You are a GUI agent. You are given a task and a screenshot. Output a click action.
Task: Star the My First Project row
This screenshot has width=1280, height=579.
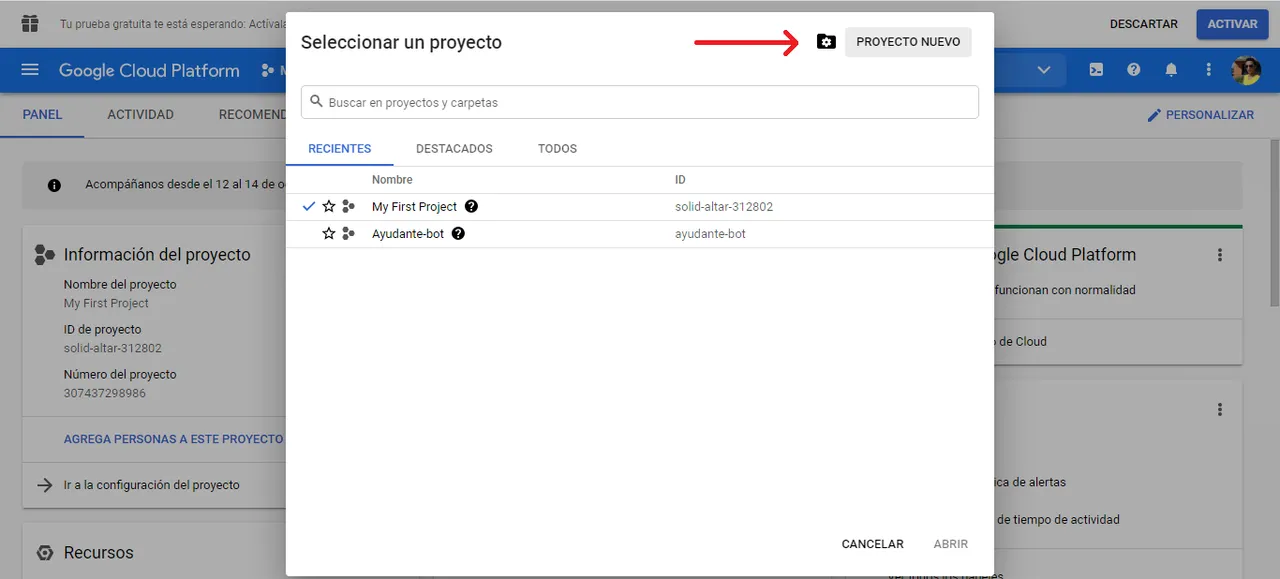pos(329,206)
